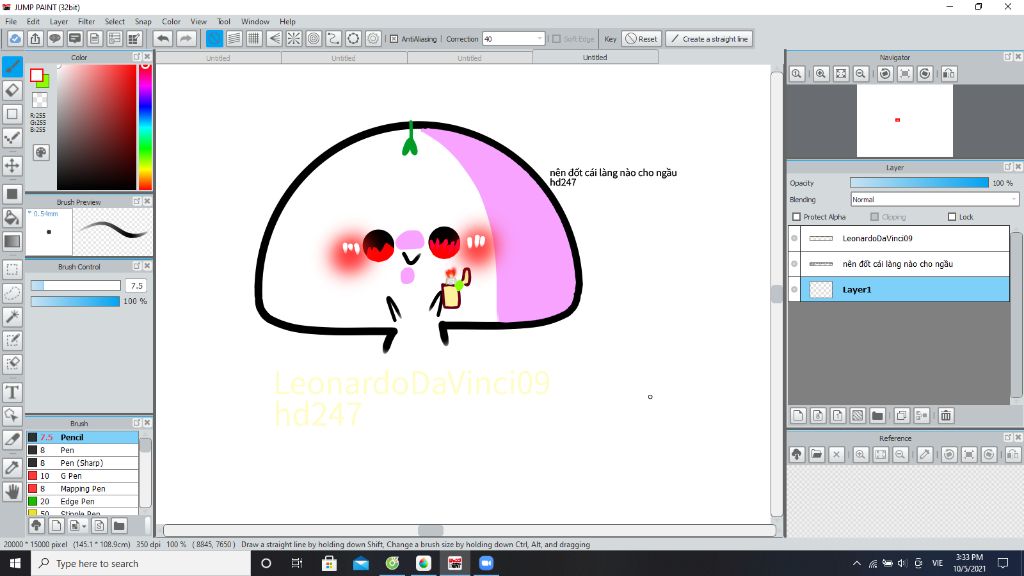This screenshot has height=576, width=1024.
Task: Enable the concentric circle snap guide
Action: coord(313,39)
